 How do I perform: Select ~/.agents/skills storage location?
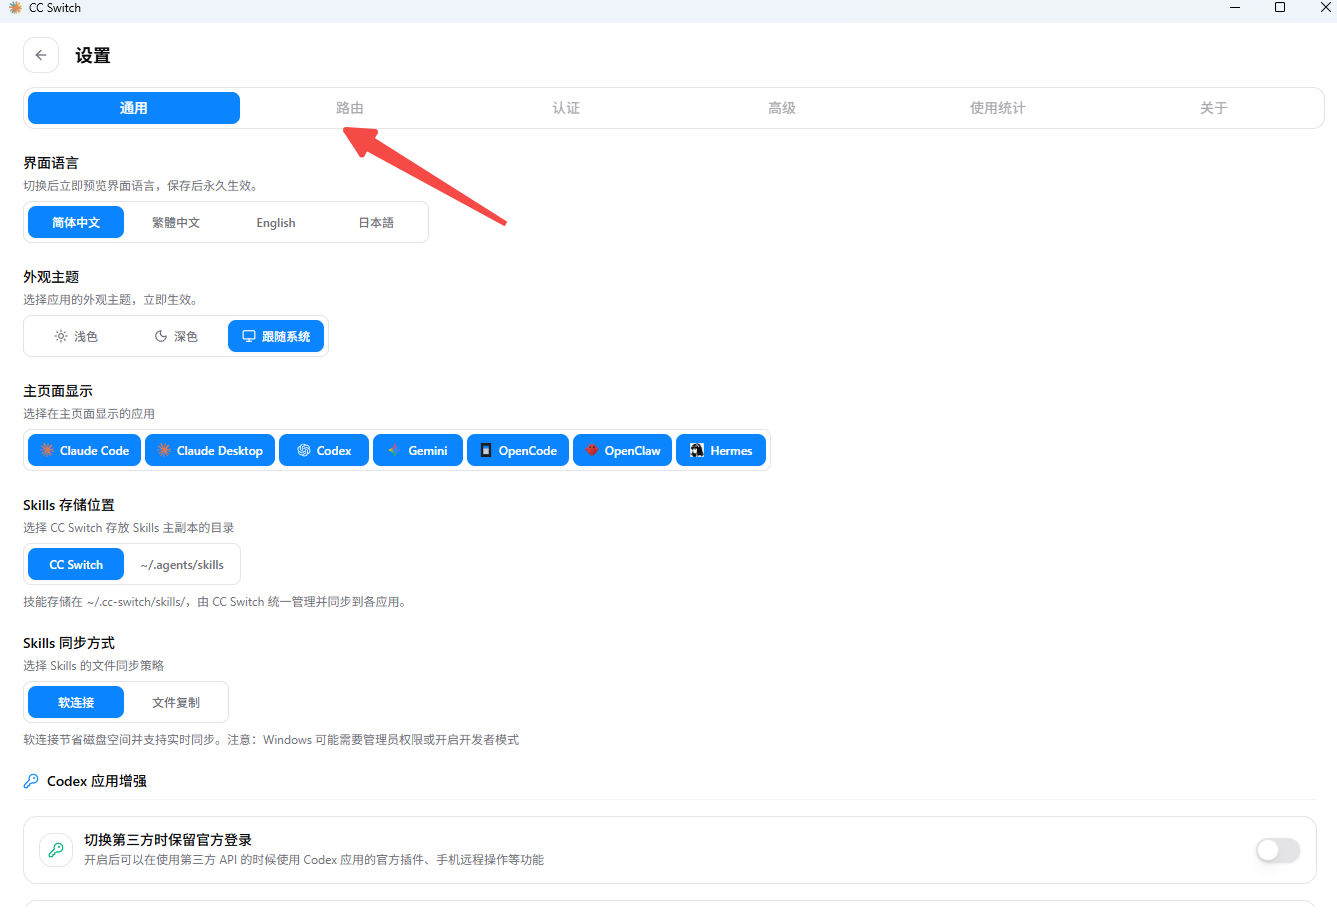[182, 564]
